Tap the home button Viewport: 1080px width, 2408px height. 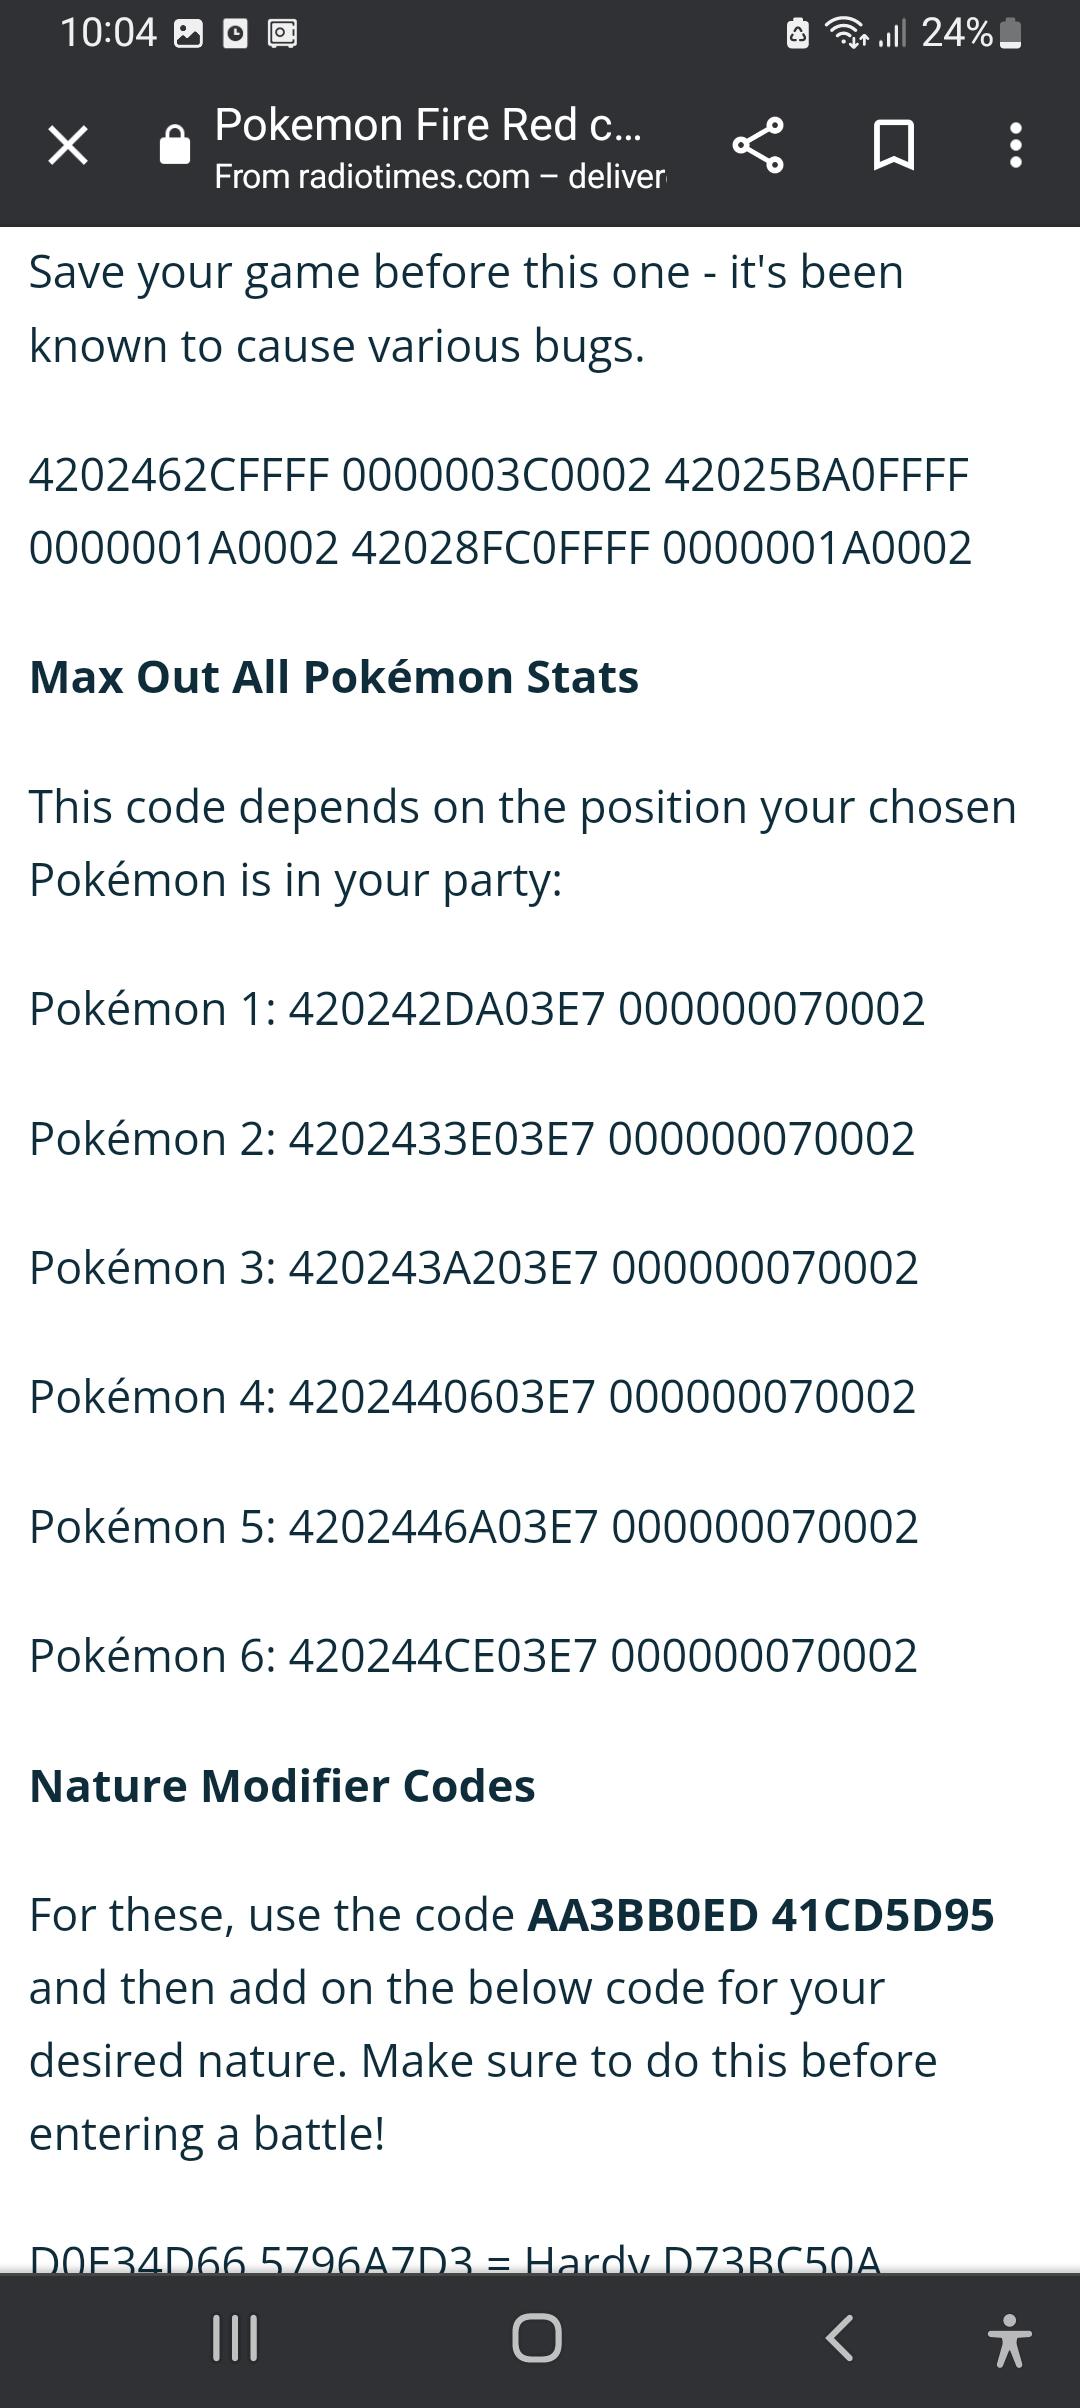coord(537,2337)
